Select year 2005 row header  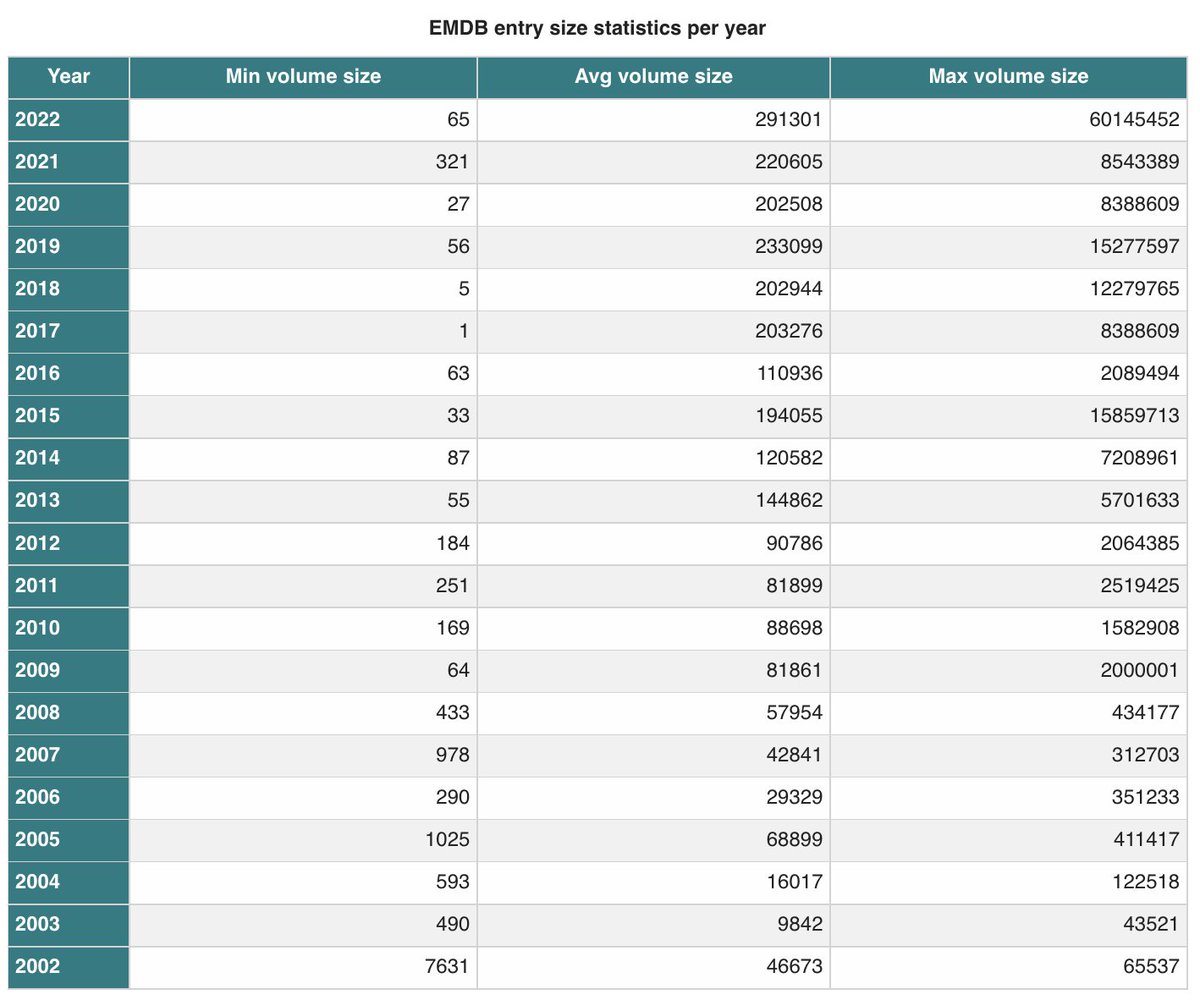coord(69,840)
